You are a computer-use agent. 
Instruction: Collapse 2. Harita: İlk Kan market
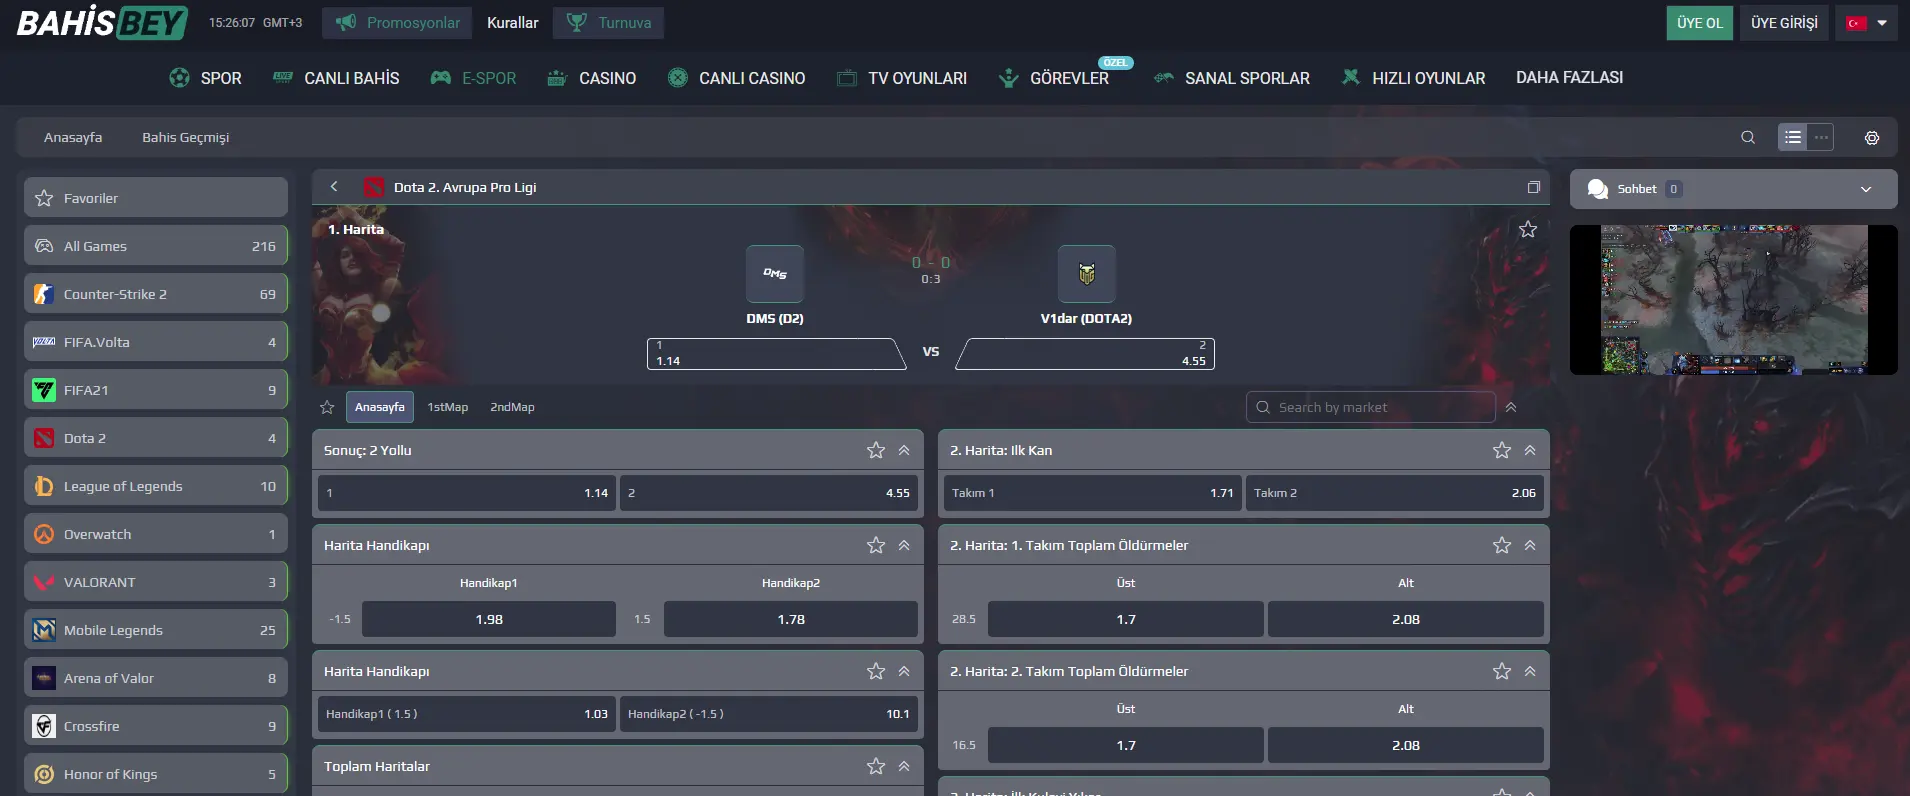click(x=1530, y=450)
